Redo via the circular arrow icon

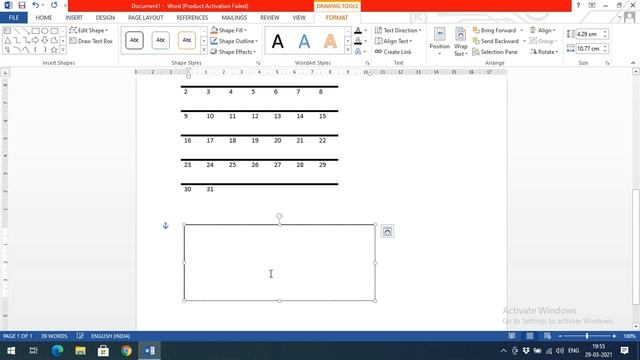54,5
